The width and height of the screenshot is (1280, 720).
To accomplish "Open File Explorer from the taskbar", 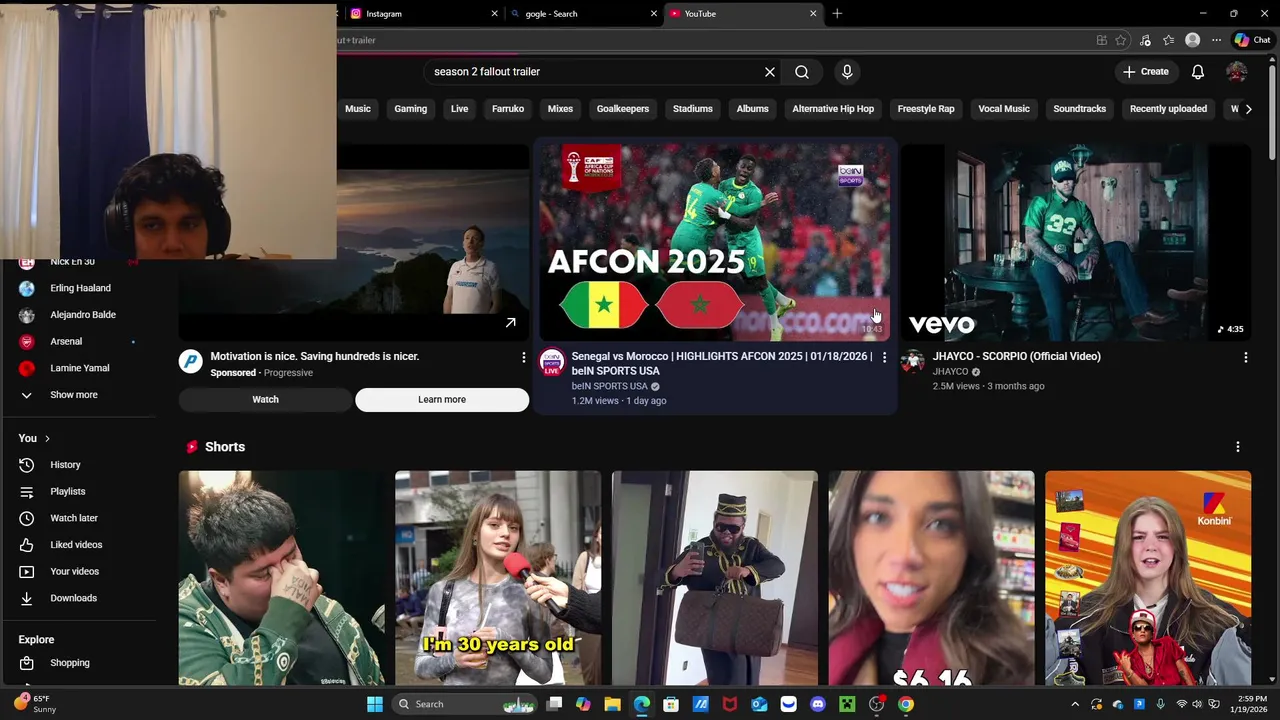I will tap(613, 704).
